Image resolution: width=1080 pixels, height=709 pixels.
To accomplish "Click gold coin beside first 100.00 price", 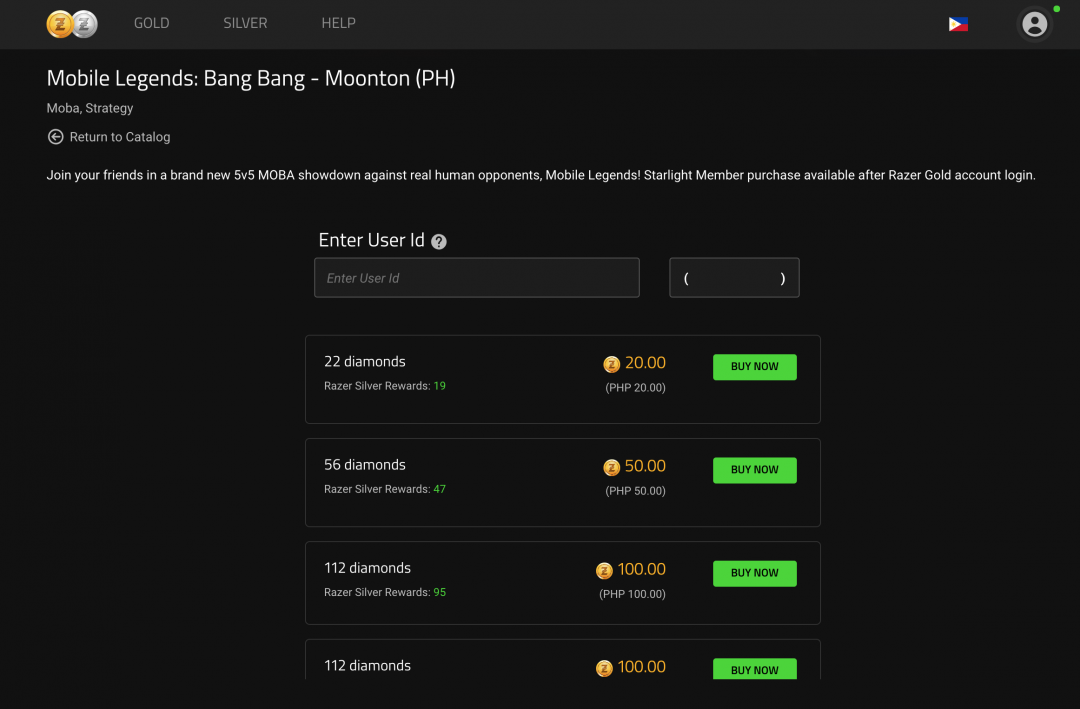I will pyautogui.click(x=604, y=571).
